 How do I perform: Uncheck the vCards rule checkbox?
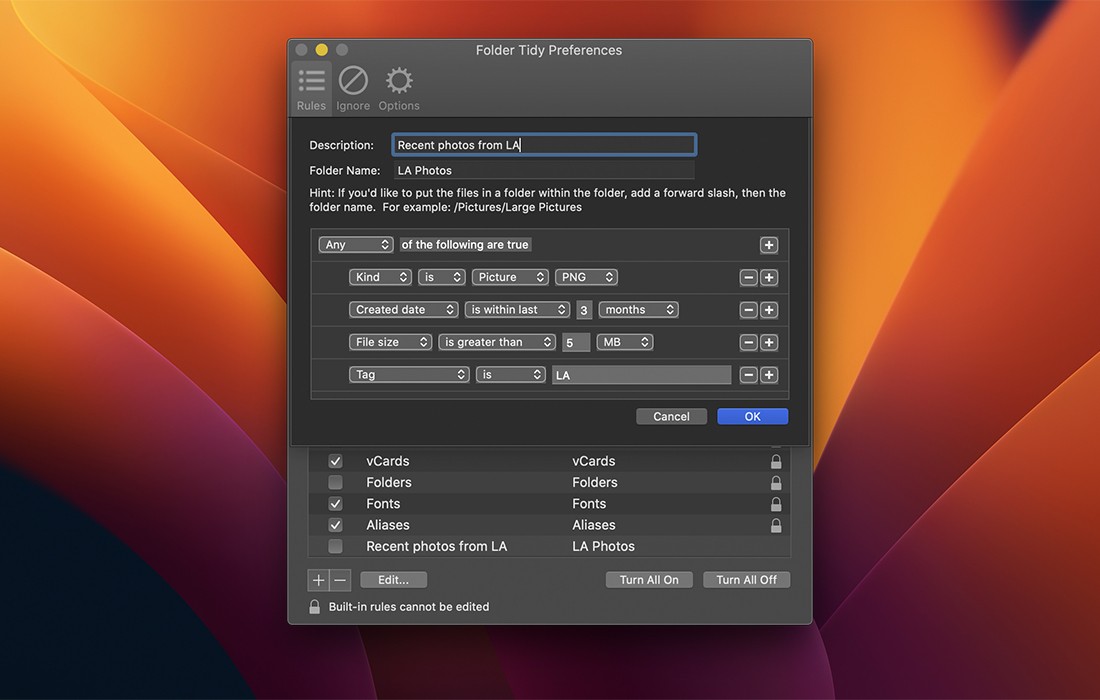336,462
